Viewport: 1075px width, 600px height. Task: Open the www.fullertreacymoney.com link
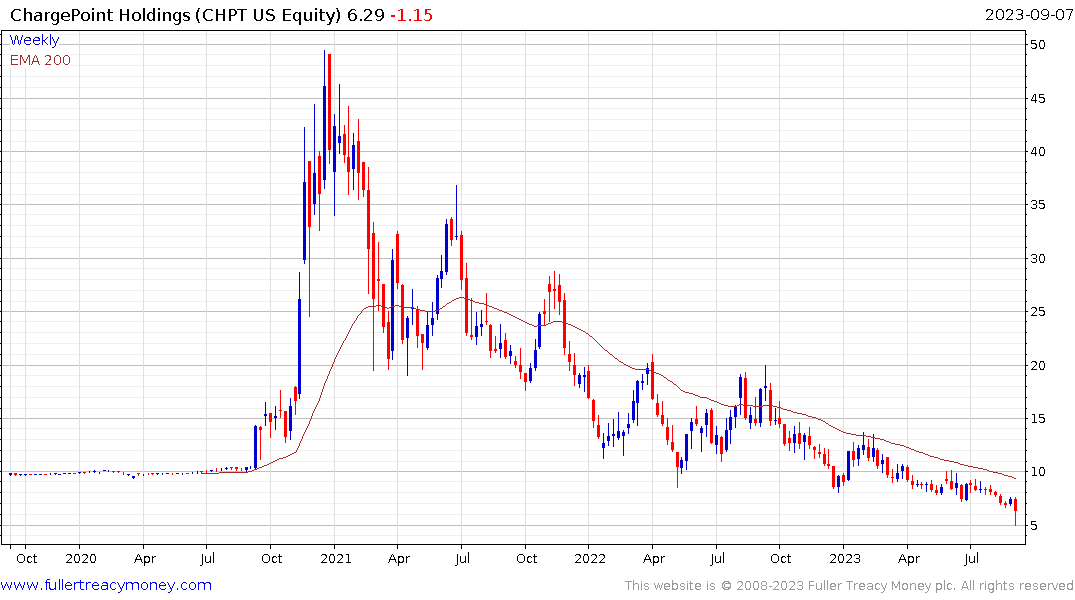106,585
